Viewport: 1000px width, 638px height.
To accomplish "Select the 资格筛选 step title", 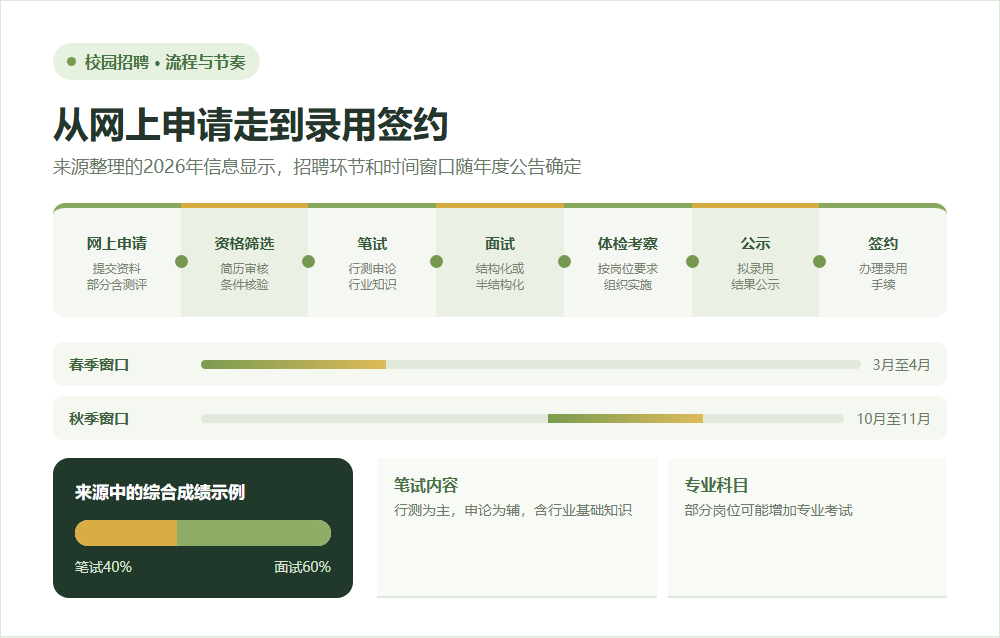I will pyautogui.click(x=244, y=244).
